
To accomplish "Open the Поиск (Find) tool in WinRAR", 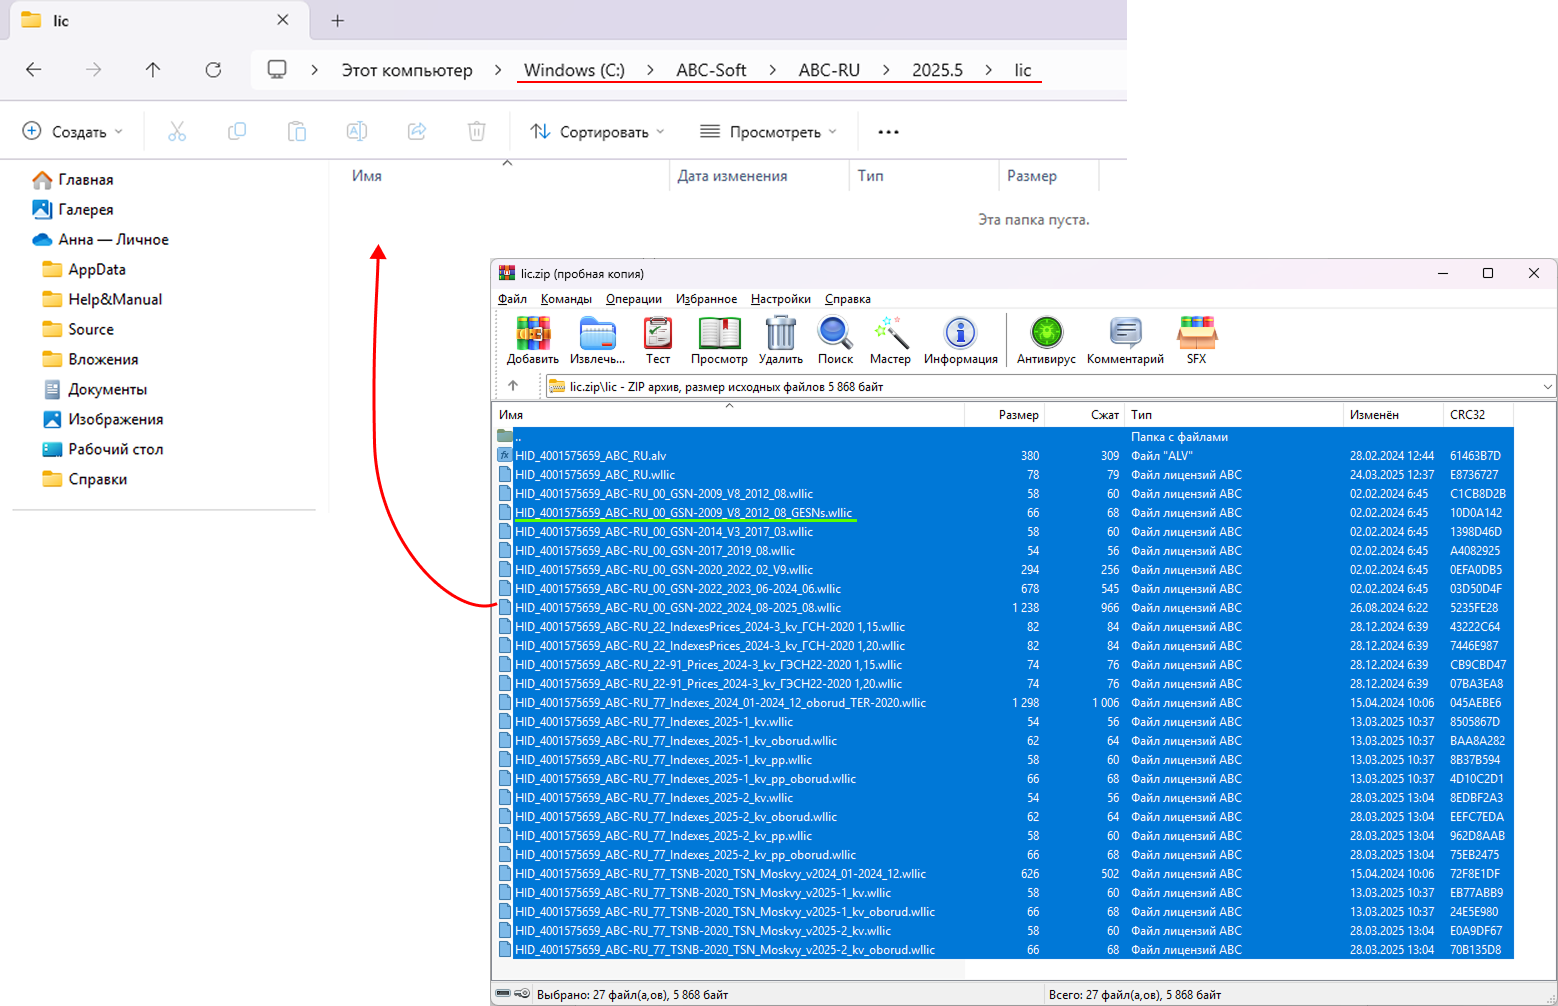I will [x=835, y=340].
